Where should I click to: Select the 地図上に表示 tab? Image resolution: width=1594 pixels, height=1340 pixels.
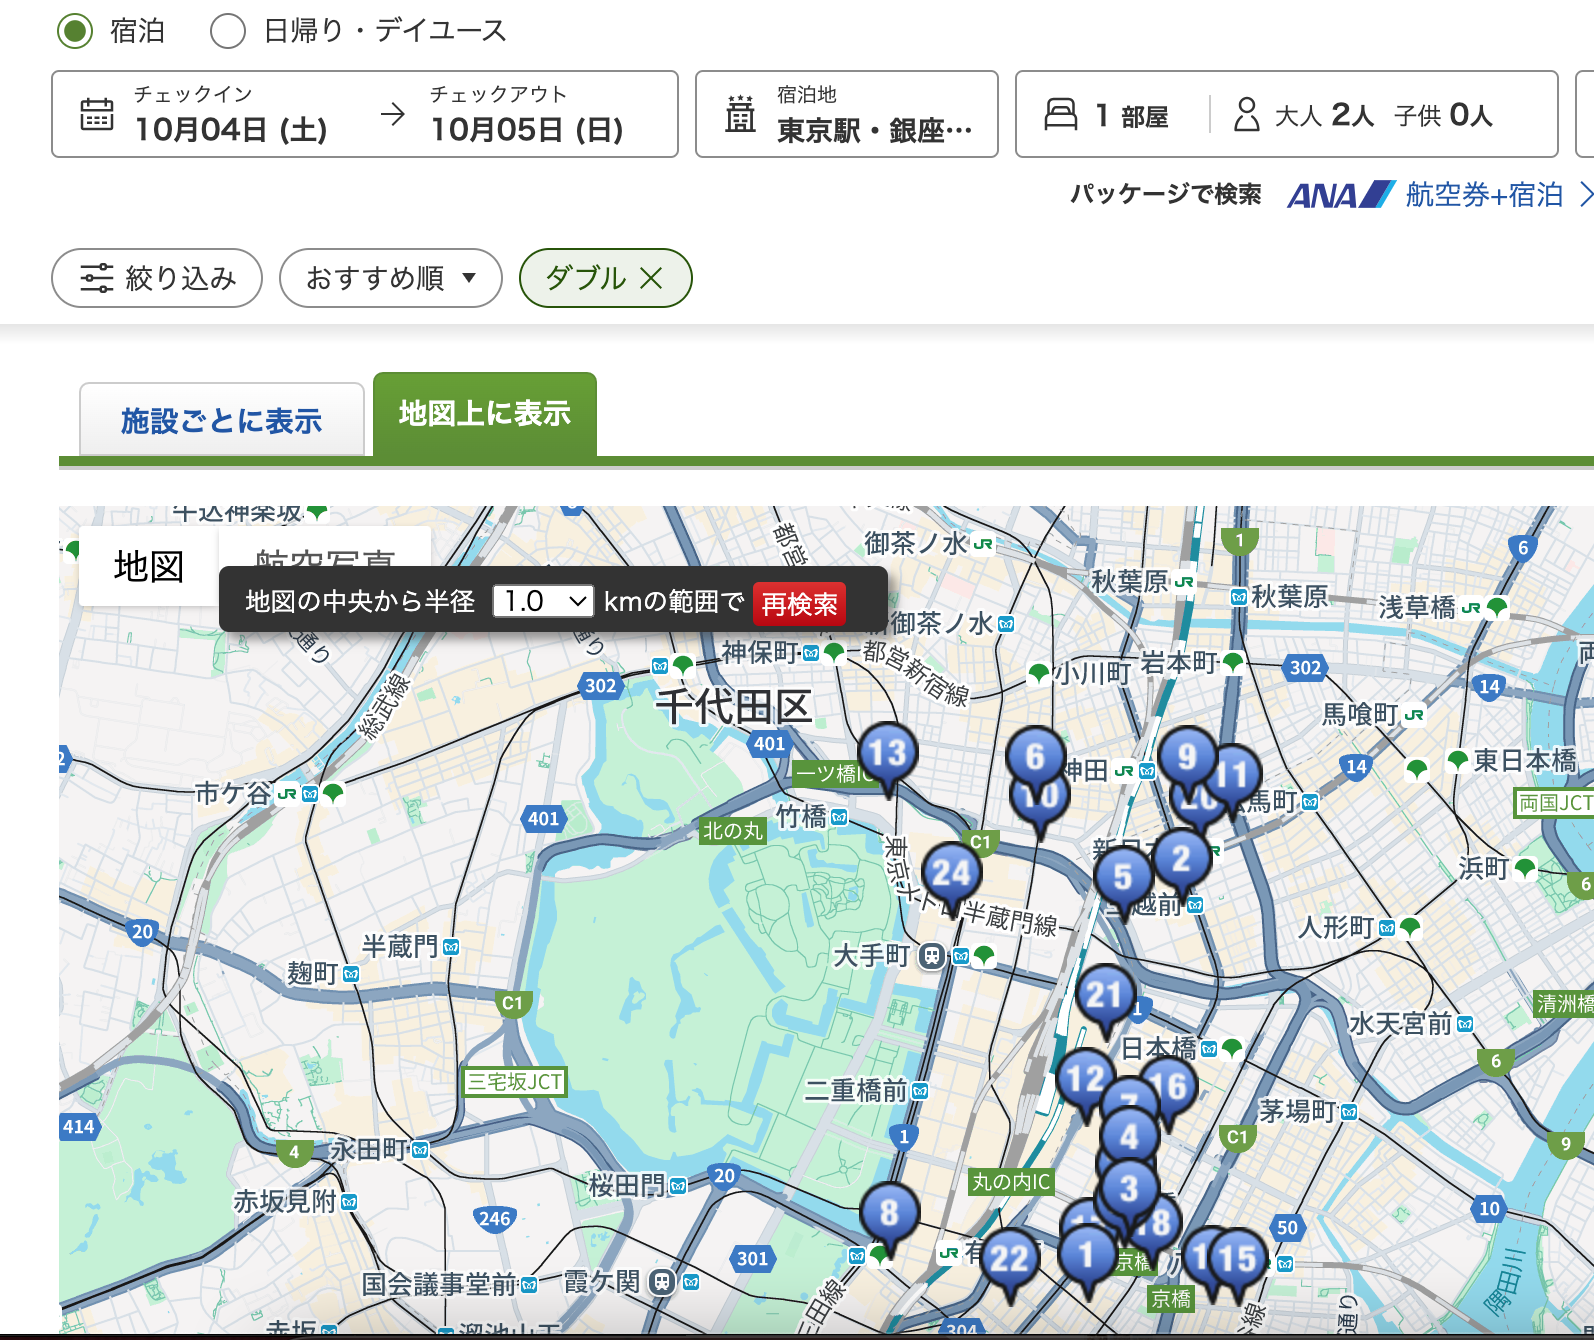pos(484,414)
